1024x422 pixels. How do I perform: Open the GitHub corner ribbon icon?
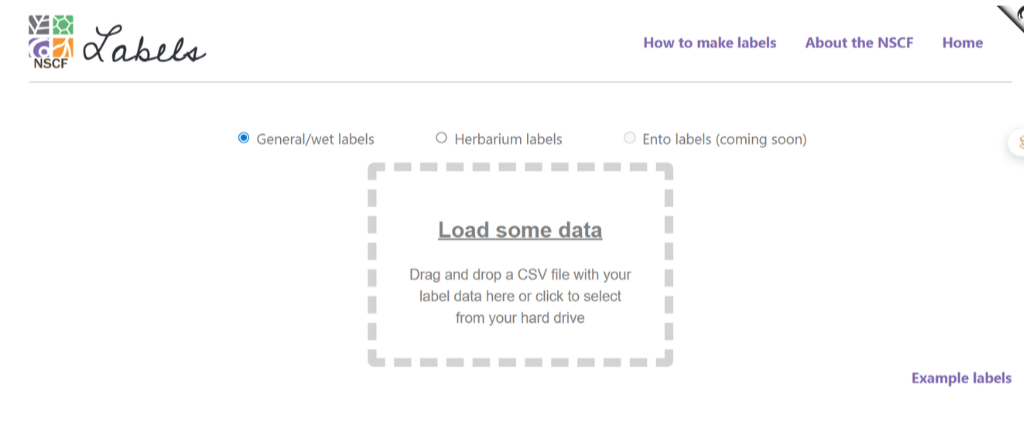[x=1012, y=16]
